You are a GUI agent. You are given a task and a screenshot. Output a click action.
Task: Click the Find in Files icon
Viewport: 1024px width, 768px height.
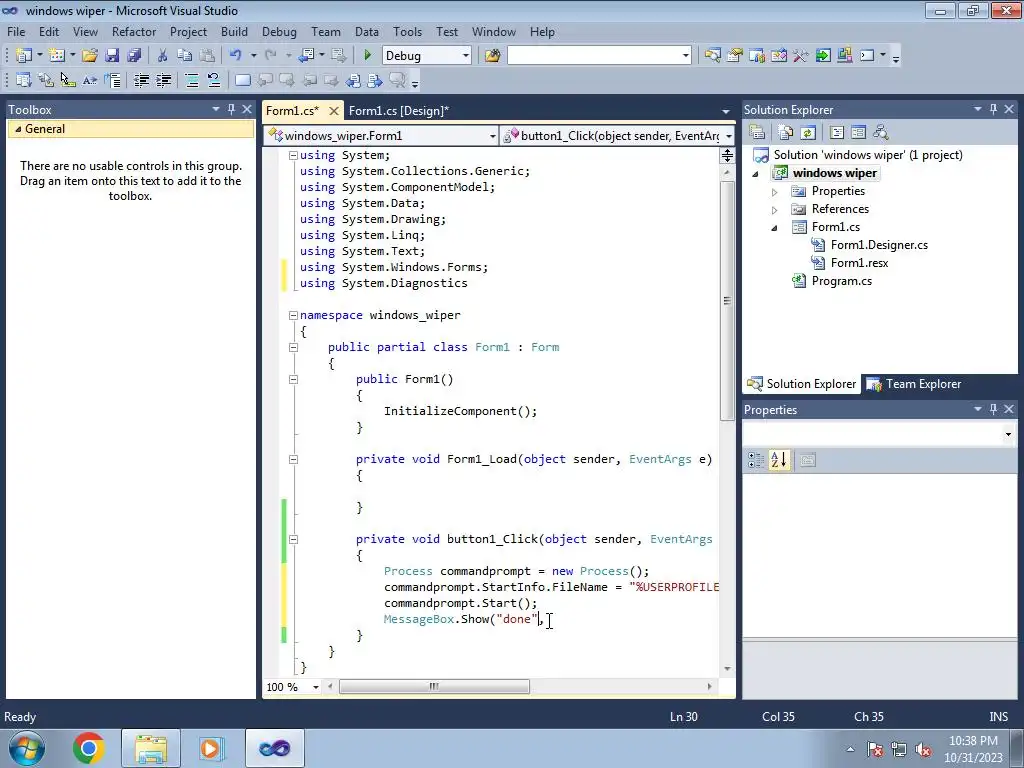[x=492, y=56]
